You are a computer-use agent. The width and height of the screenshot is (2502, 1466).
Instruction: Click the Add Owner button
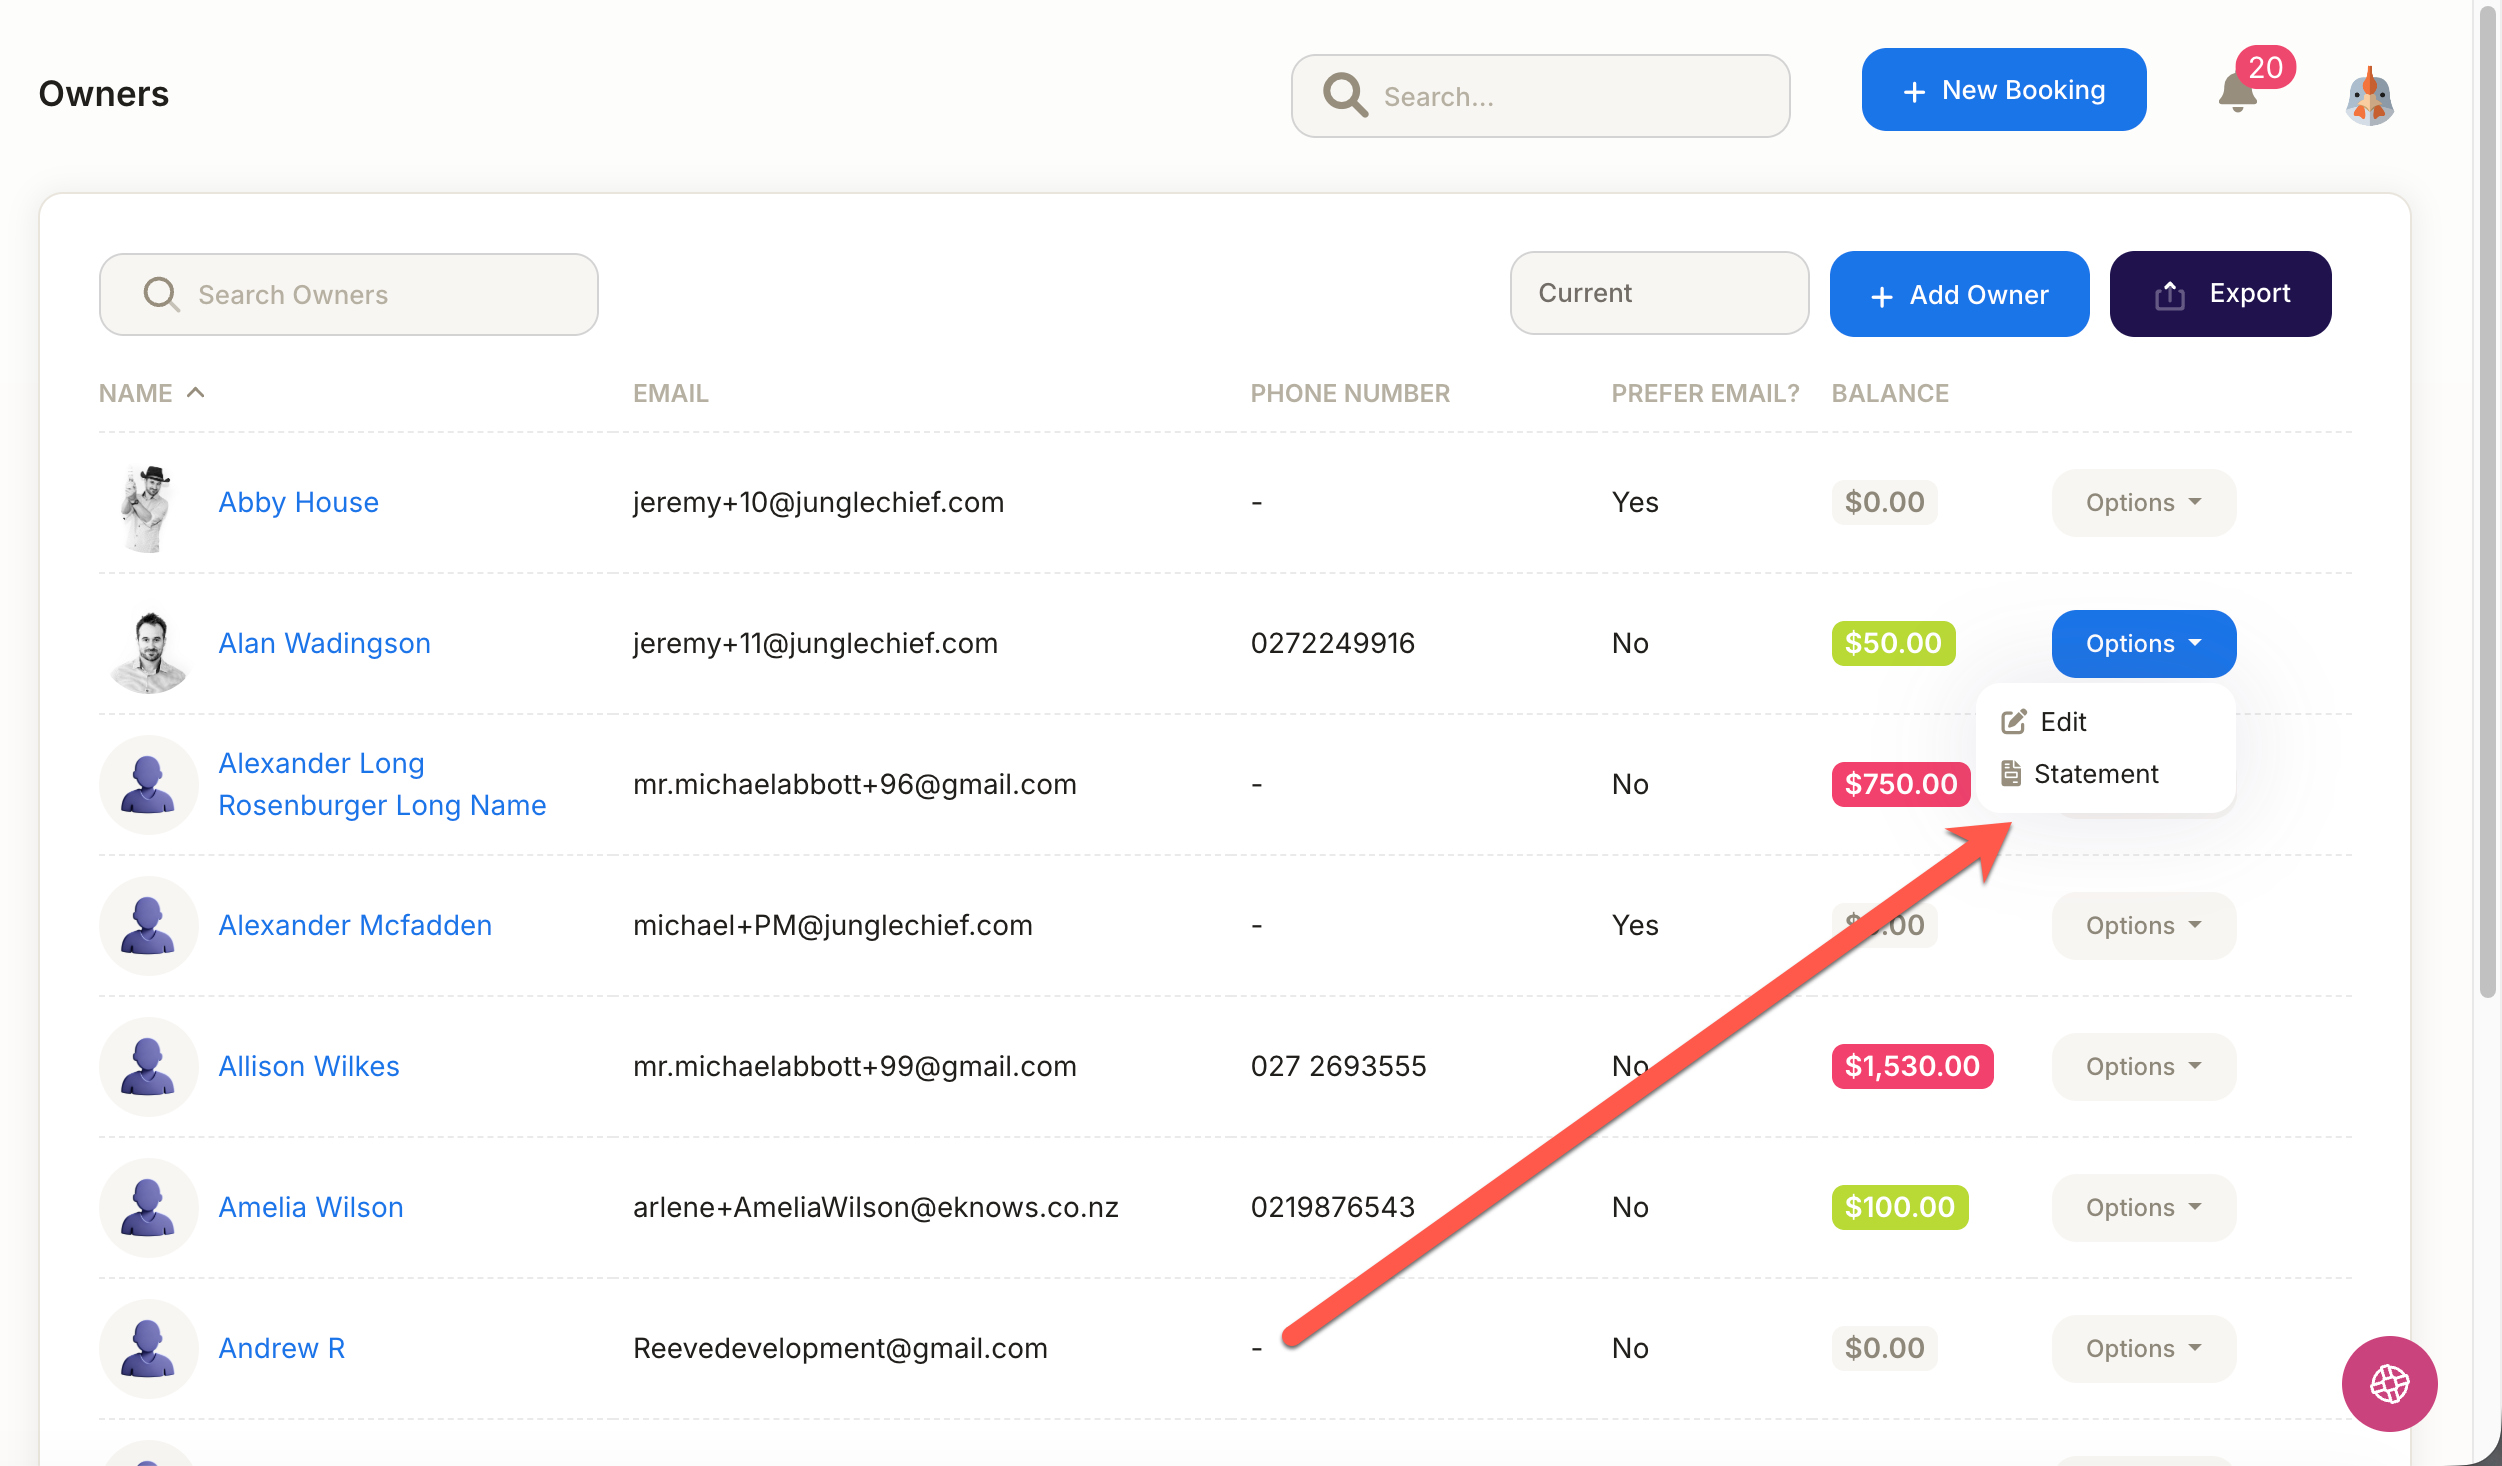(x=1958, y=294)
